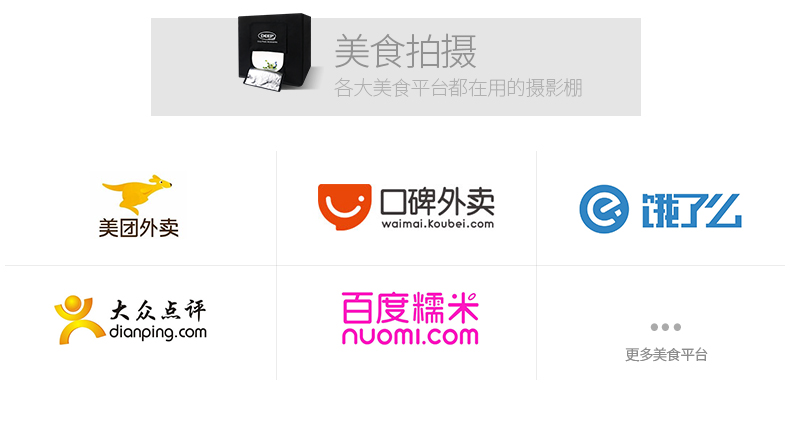The height and width of the screenshot is (429, 790).
Task: Click the food photo inside the light box opening
Action: (x=268, y=63)
